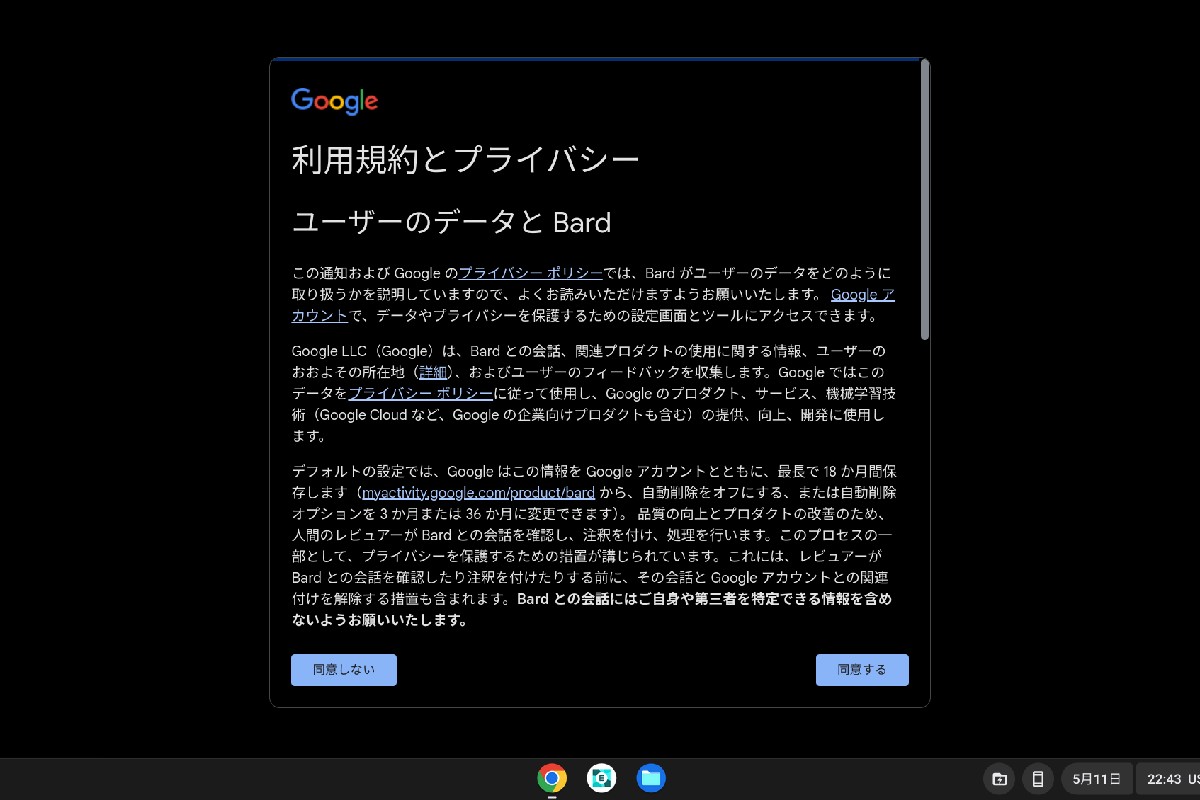Open the second プライバシー ポリシー link

click(x=419, y=393)
